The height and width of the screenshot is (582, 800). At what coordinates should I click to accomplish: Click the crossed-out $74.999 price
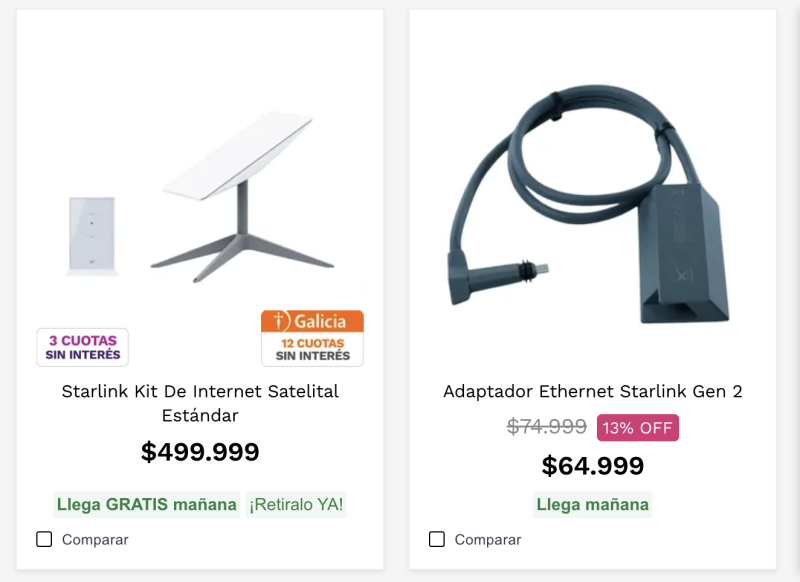[x=546, y=427]
